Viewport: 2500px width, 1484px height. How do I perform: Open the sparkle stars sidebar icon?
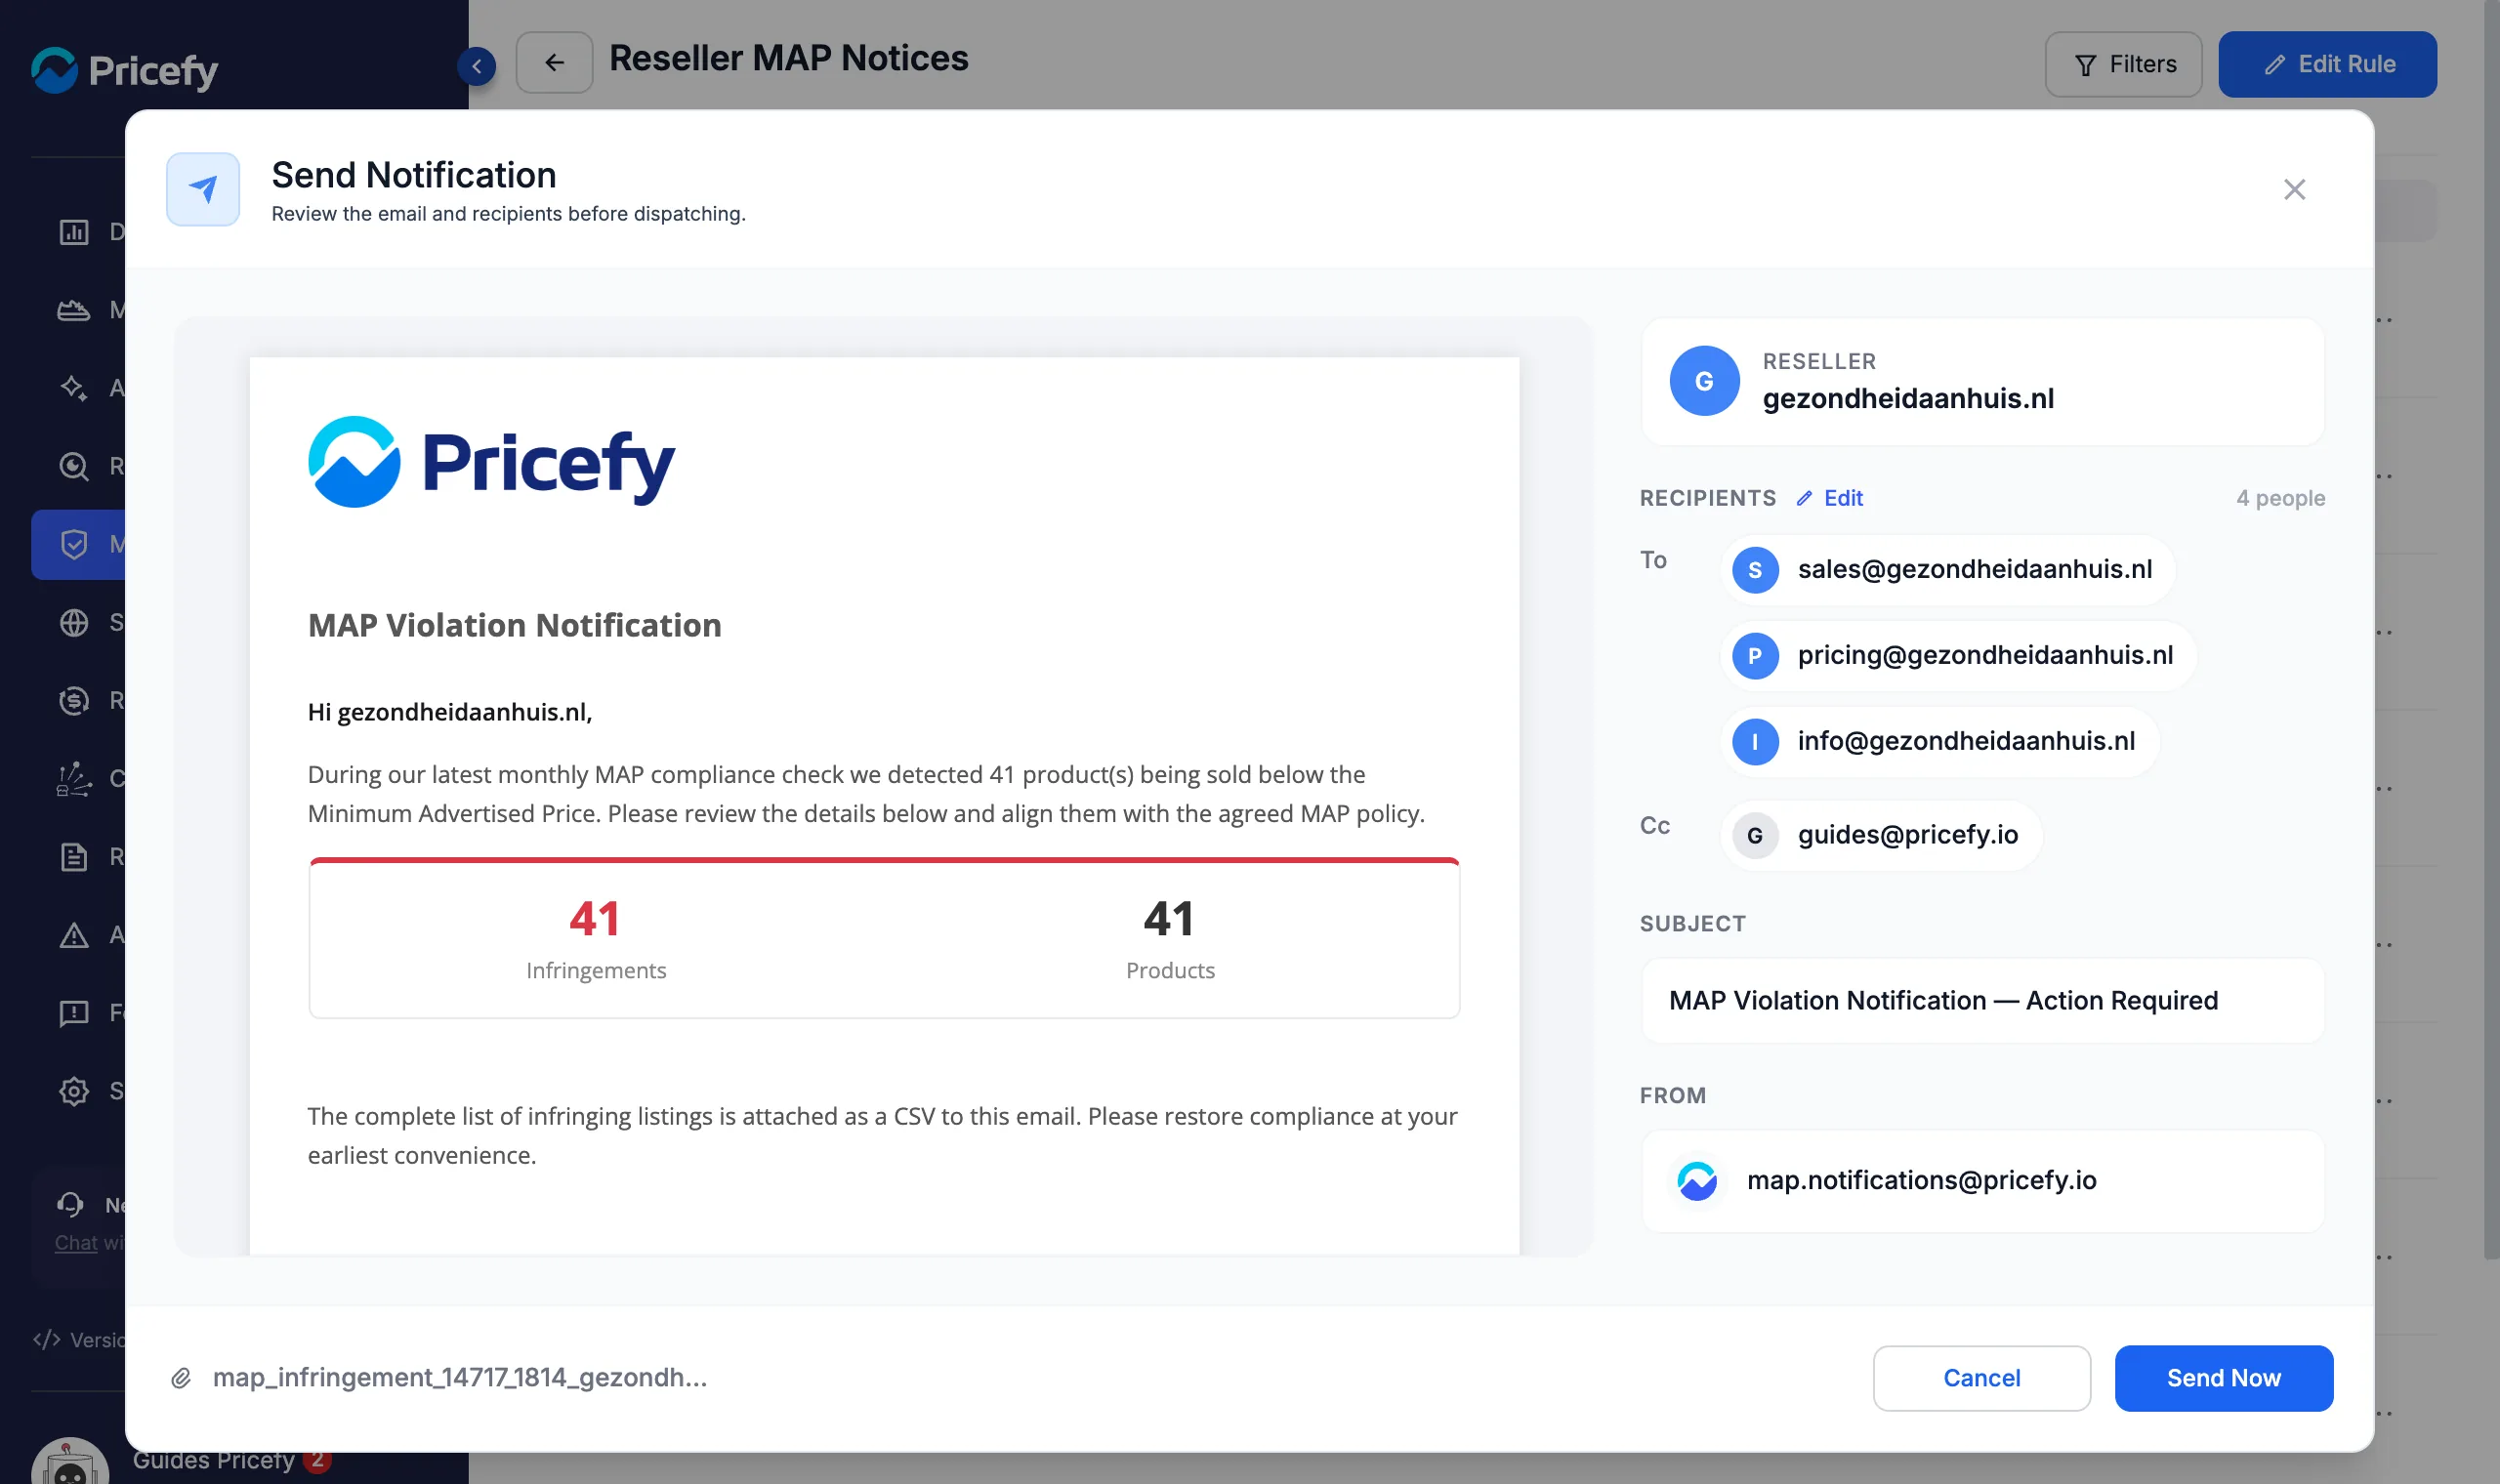pos(73,388)
